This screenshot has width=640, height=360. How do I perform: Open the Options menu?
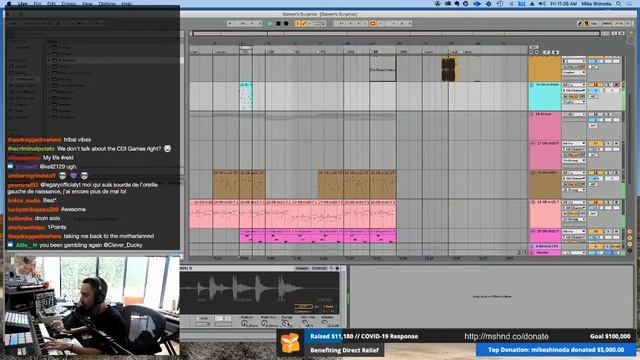[107, 4]
